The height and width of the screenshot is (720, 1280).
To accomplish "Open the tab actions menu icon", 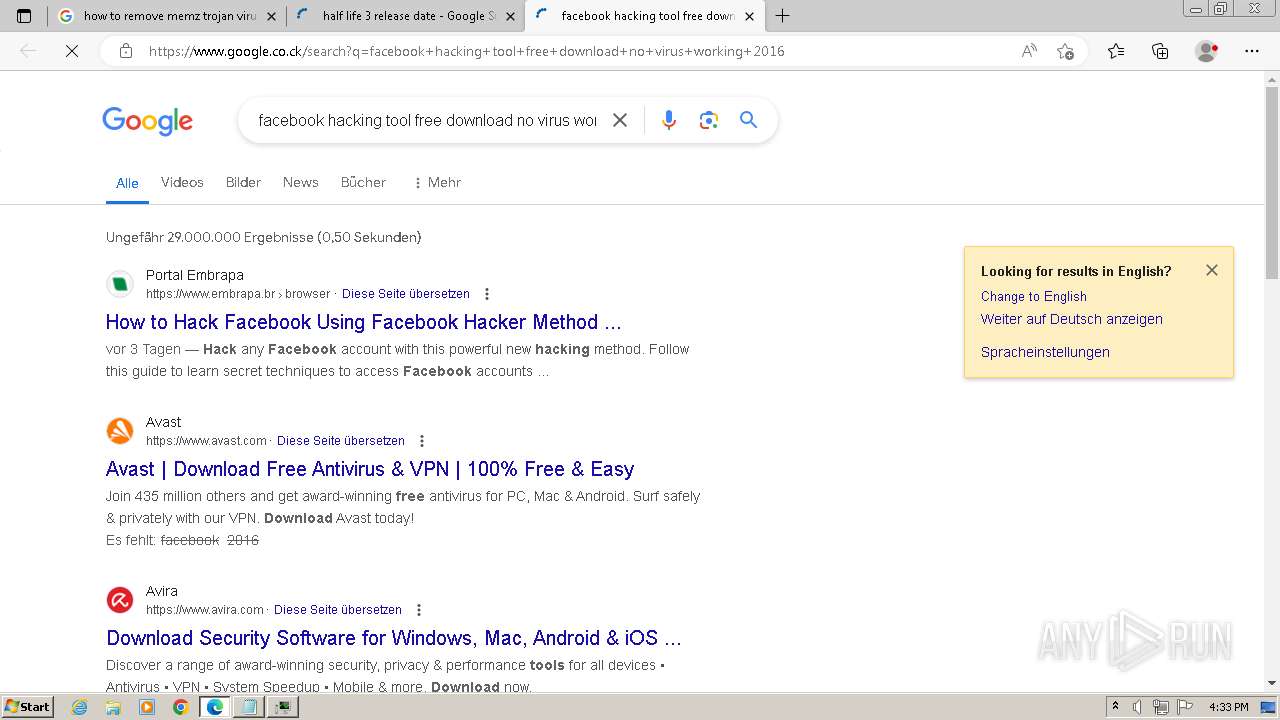I will click(24, 16).
